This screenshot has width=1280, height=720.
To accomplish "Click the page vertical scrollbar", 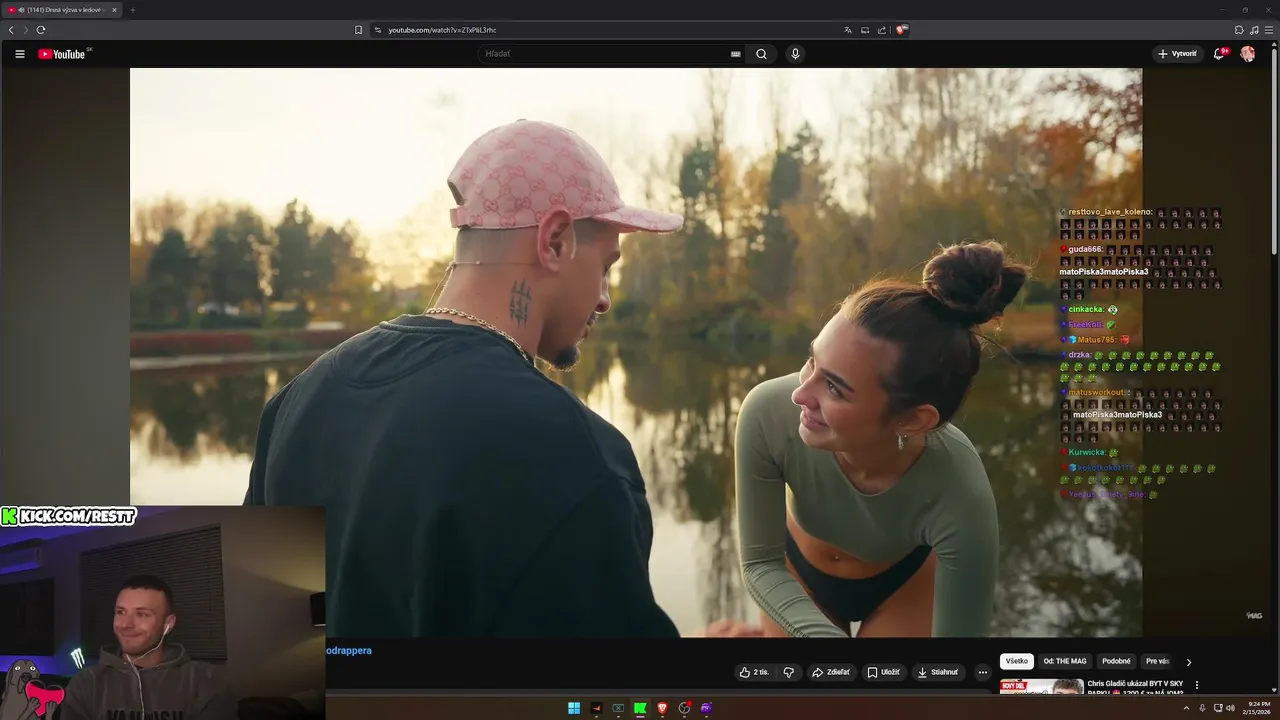I will pyautogui.click(x=1275, y=150).
